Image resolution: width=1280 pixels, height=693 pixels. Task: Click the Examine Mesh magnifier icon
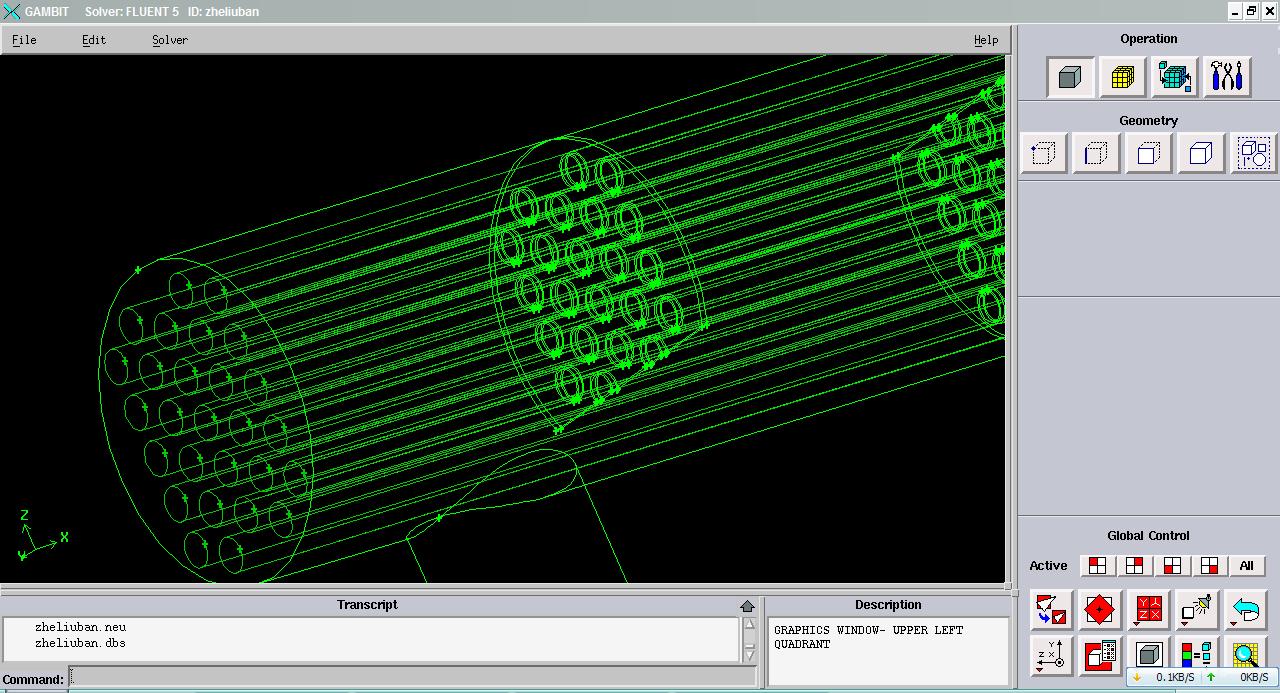point(1246,656)
